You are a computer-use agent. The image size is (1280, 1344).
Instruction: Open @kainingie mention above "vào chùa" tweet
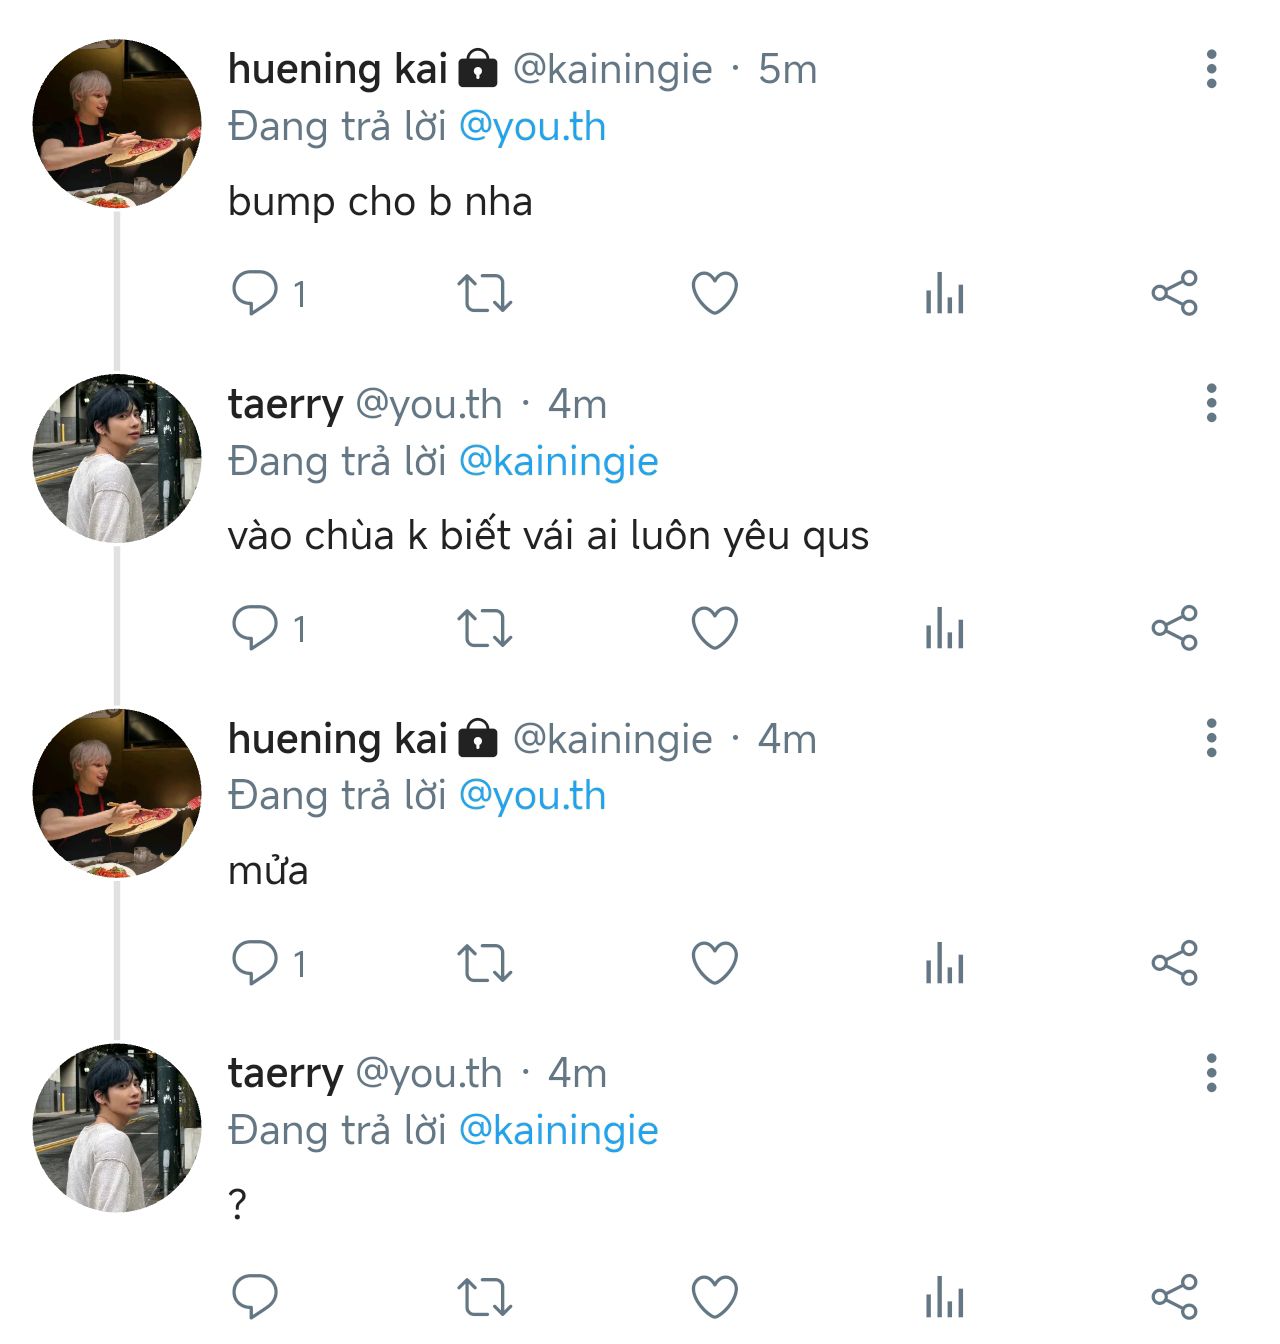(558, 462)
